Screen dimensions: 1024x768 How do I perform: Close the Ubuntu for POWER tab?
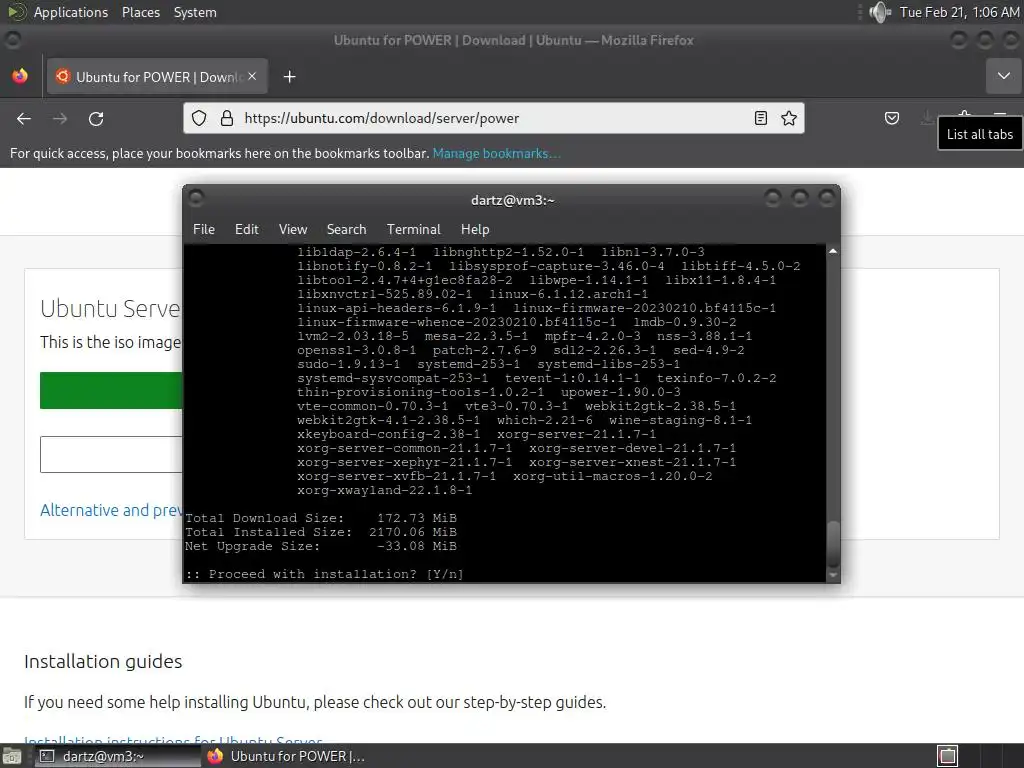(x=252, y=76)
